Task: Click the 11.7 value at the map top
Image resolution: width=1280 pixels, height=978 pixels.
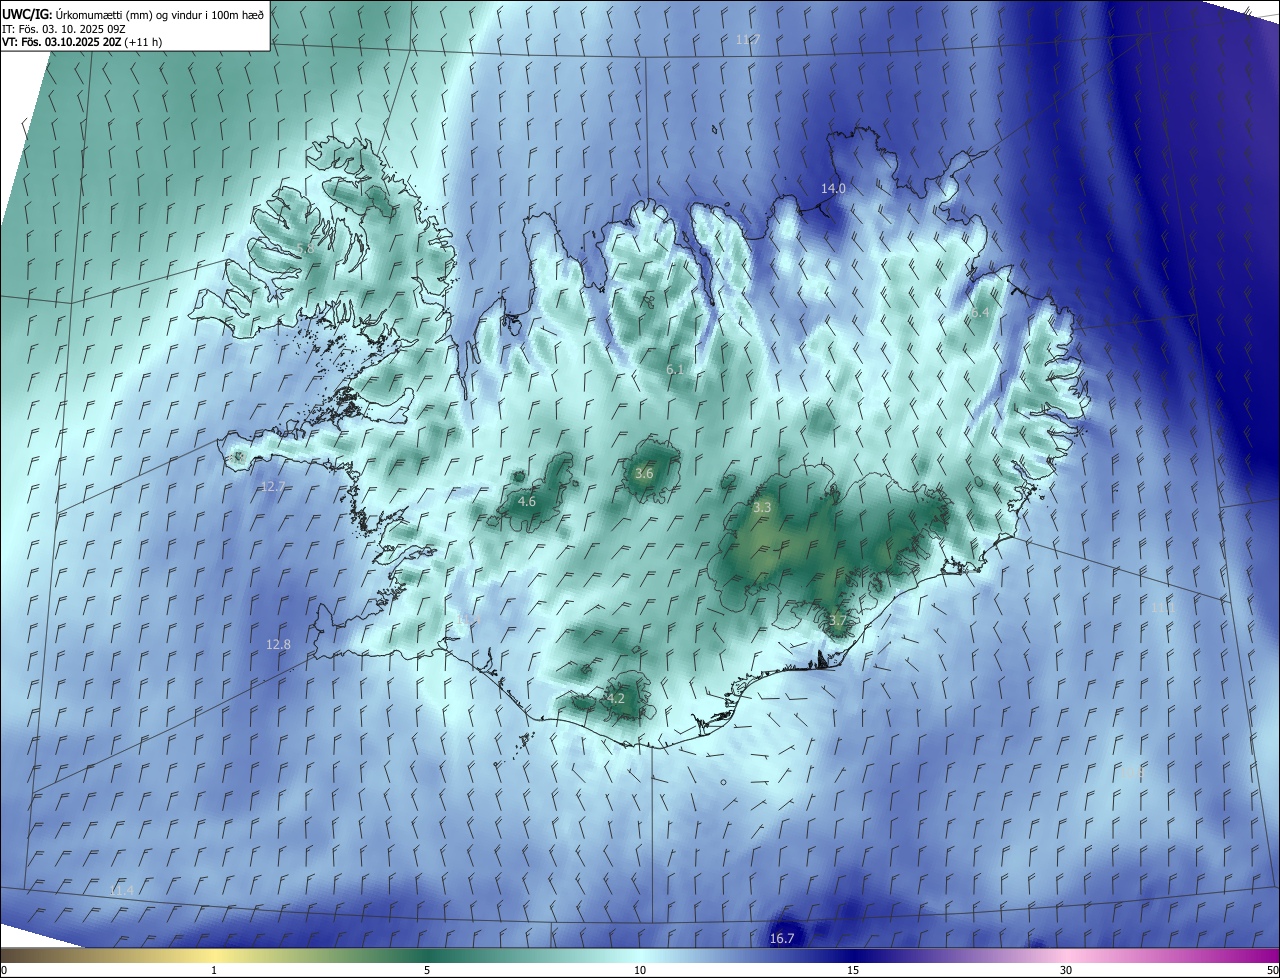Action: pyautogui.click(x=748, y=40)
